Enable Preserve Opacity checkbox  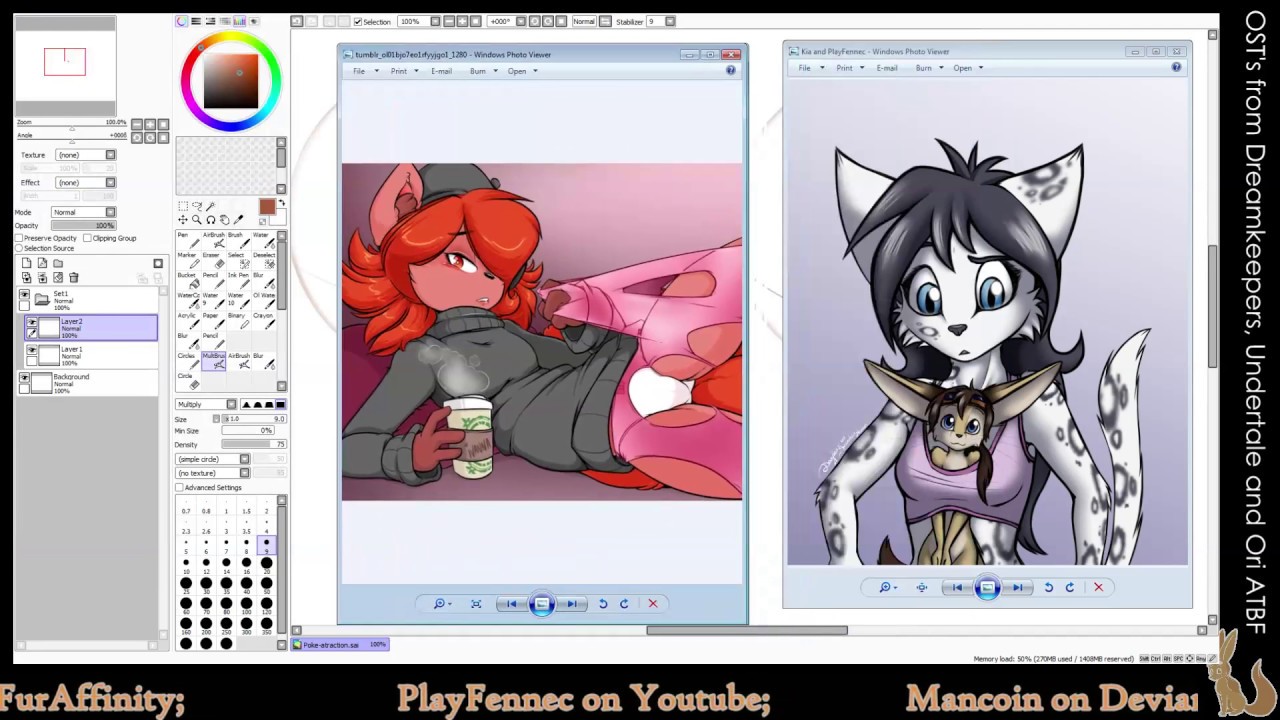tap(20, 238)
